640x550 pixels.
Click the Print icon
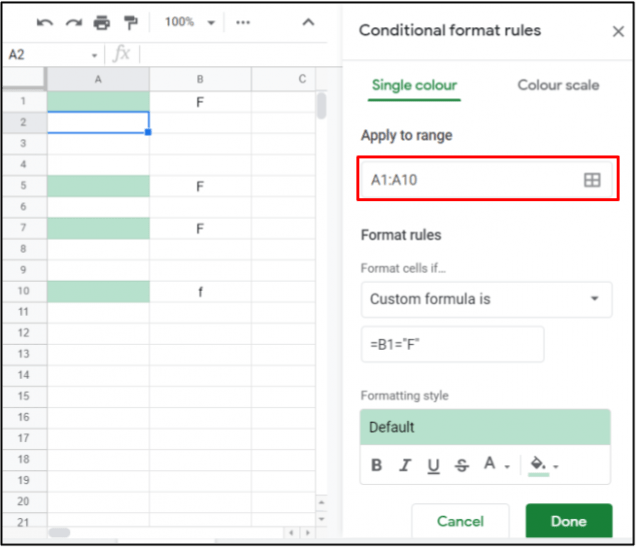point(102,22)
